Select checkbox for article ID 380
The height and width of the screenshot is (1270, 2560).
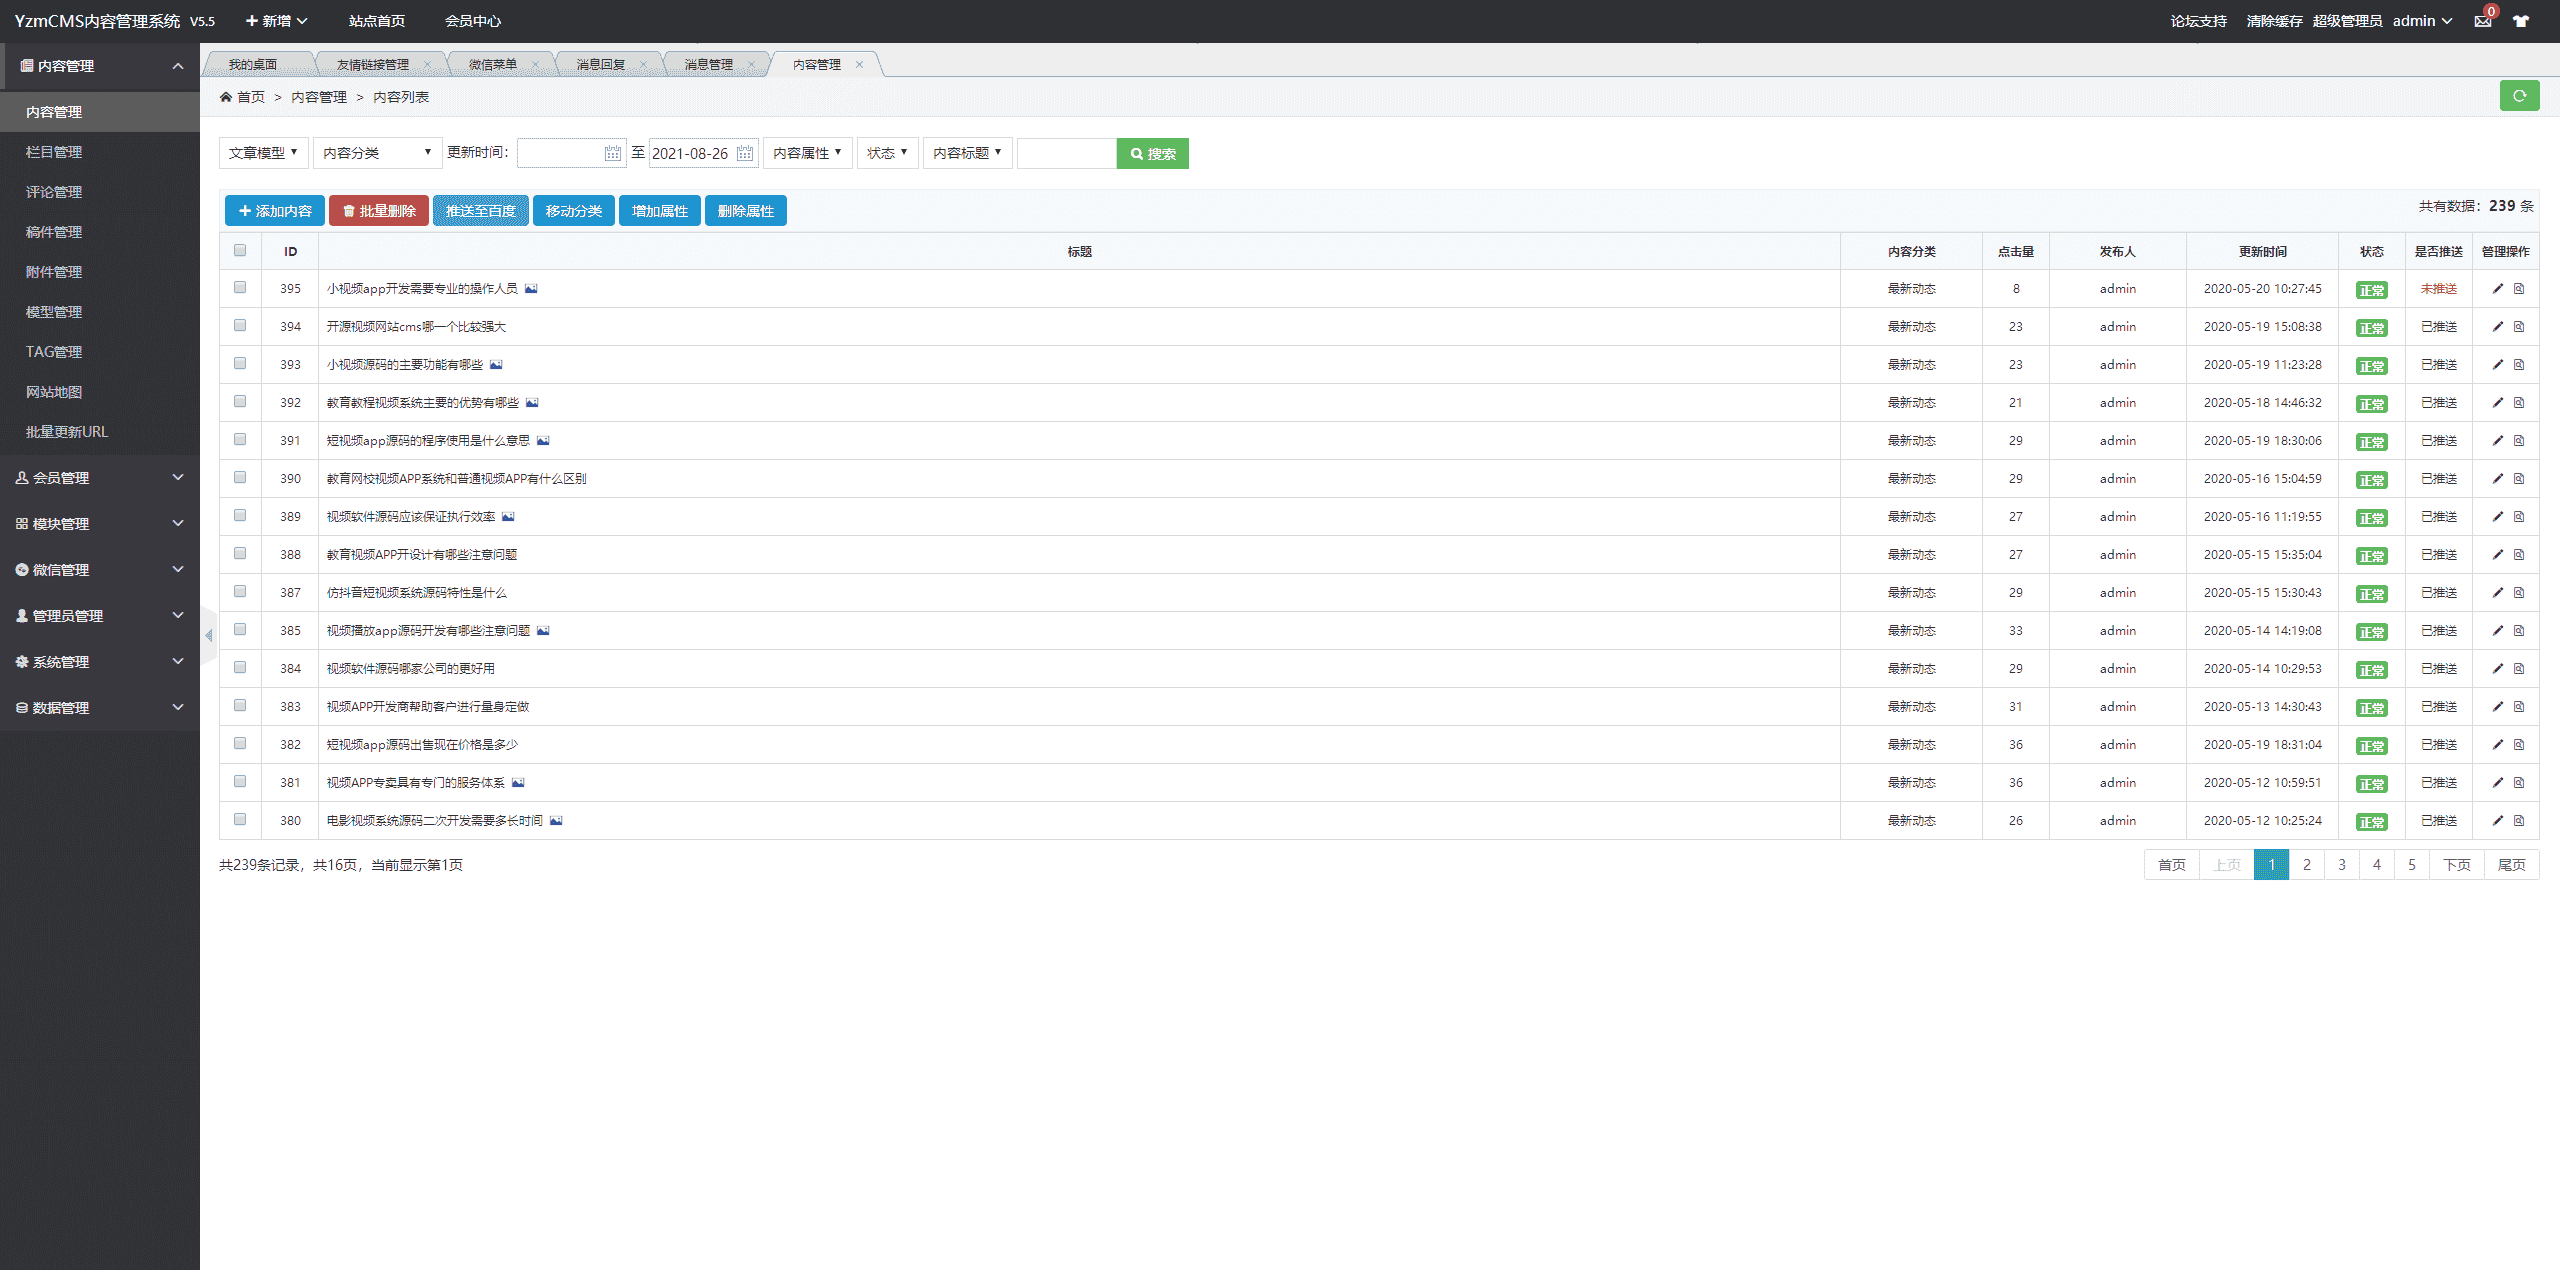pyautogui.click(x=240, y=820)
